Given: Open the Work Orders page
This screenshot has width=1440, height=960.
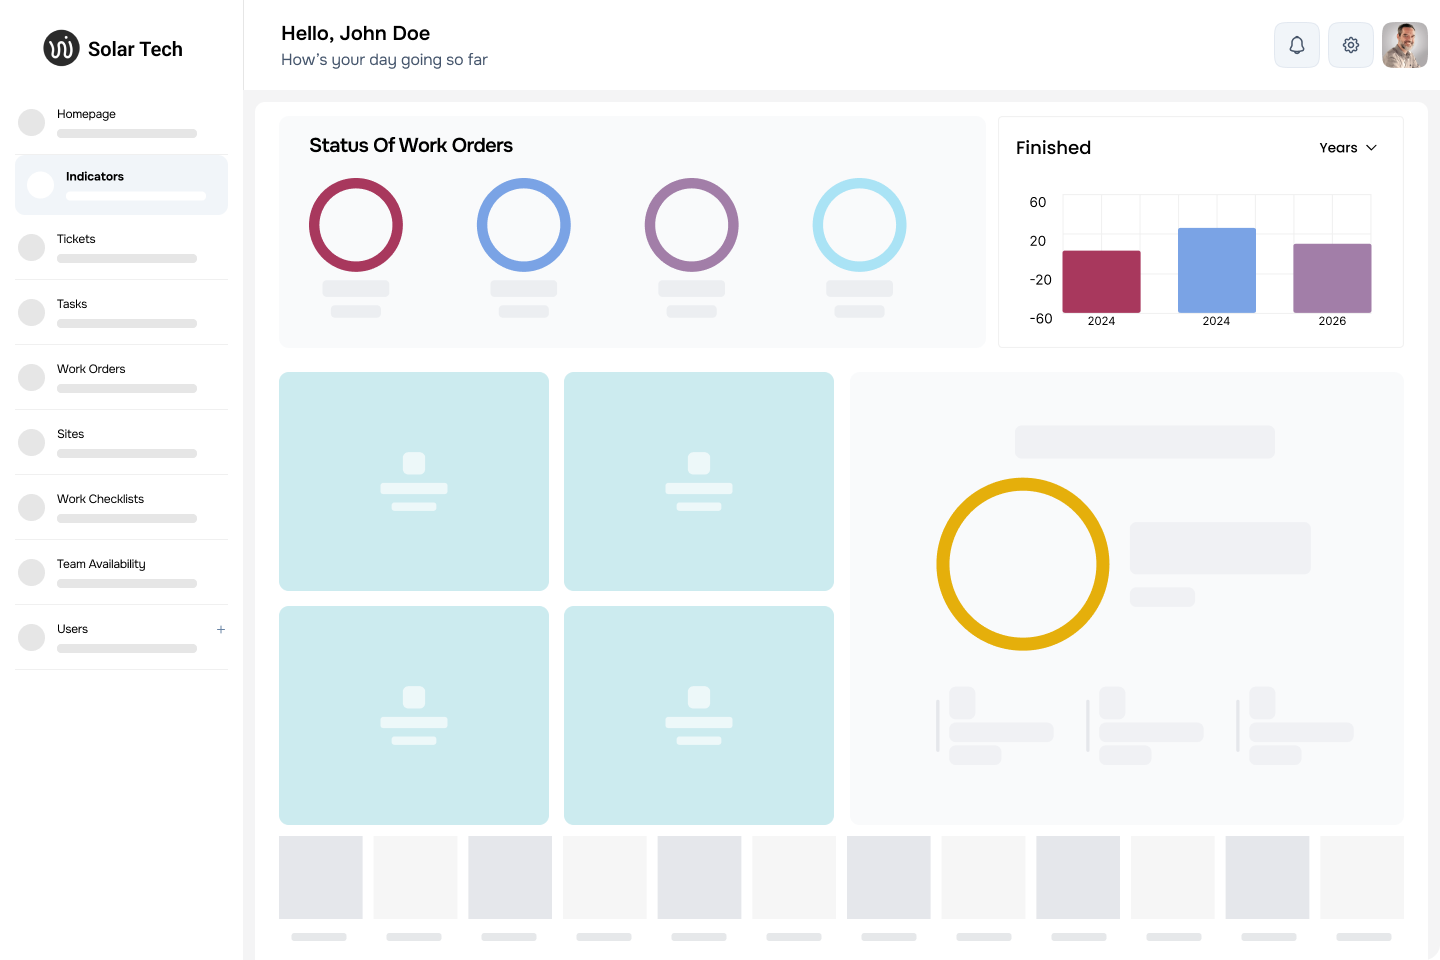Looking at the screenshot, I should pyautogui.click(x=91, y=369).
